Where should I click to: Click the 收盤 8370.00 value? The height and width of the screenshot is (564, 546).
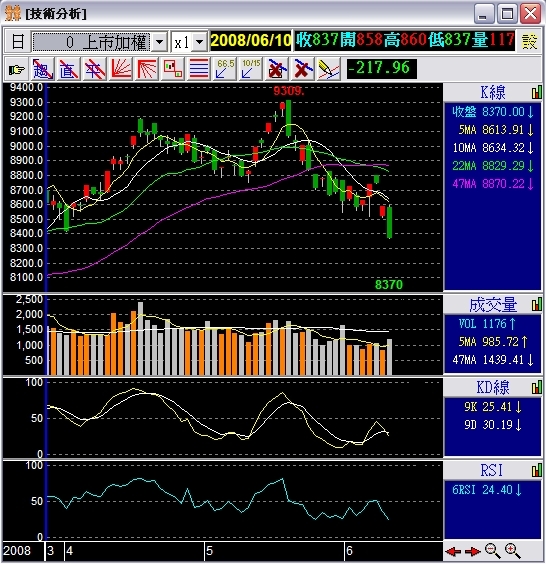click(x=493, y=112)
